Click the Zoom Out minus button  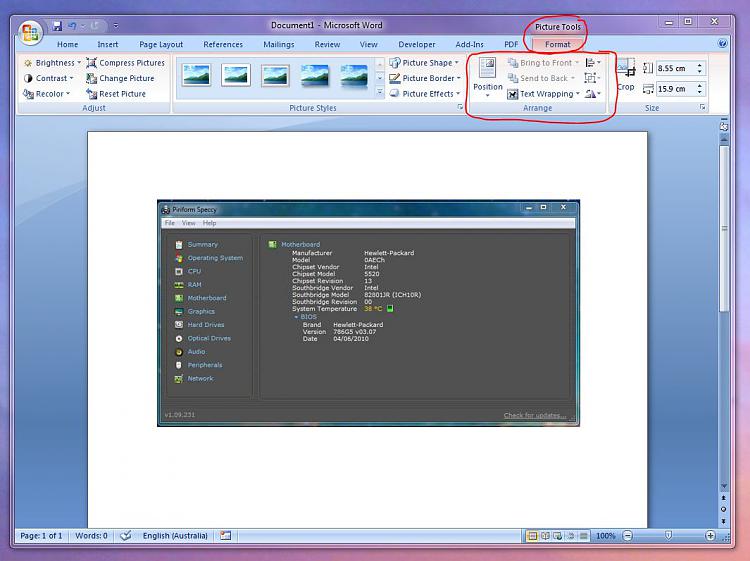tap(628, 536)
